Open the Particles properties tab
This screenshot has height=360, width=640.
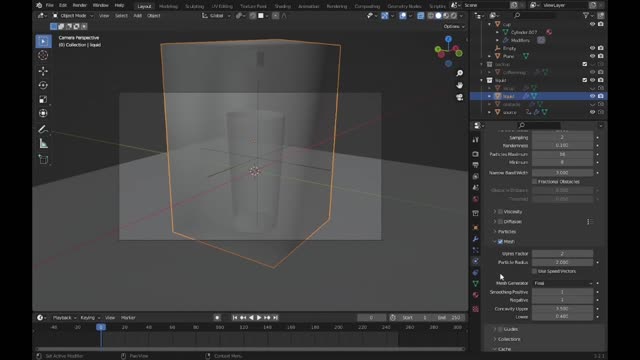[x=476, y=250]
